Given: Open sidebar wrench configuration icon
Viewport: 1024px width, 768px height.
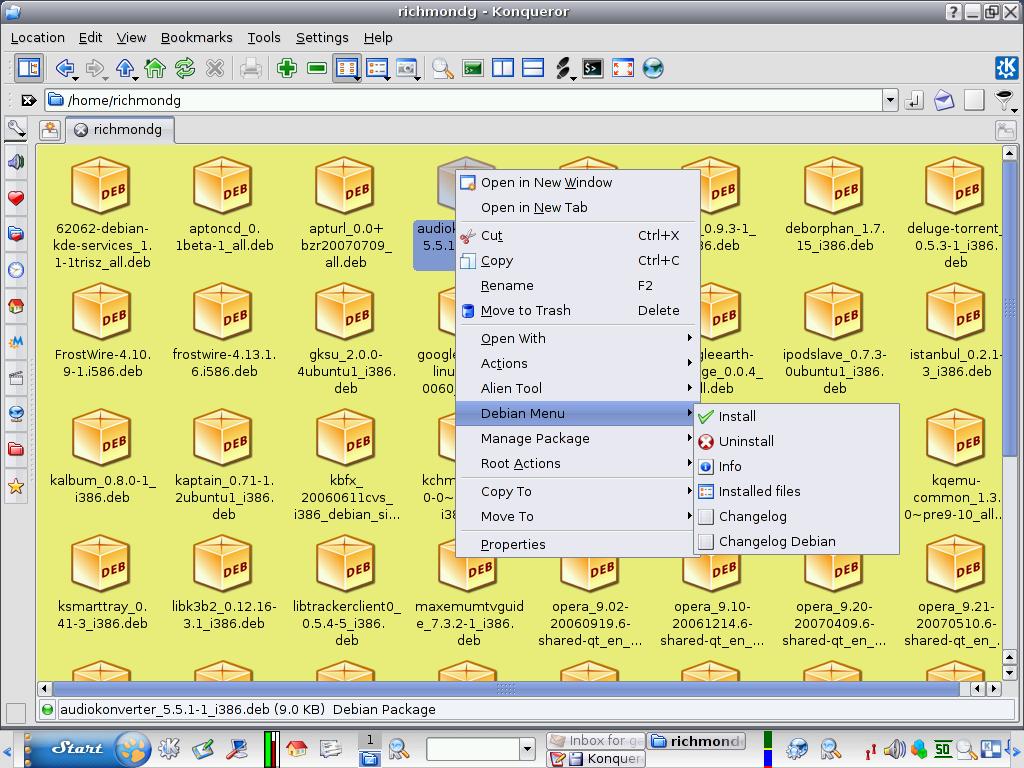Looking at the screenshot, I should (x=16, y=128).
